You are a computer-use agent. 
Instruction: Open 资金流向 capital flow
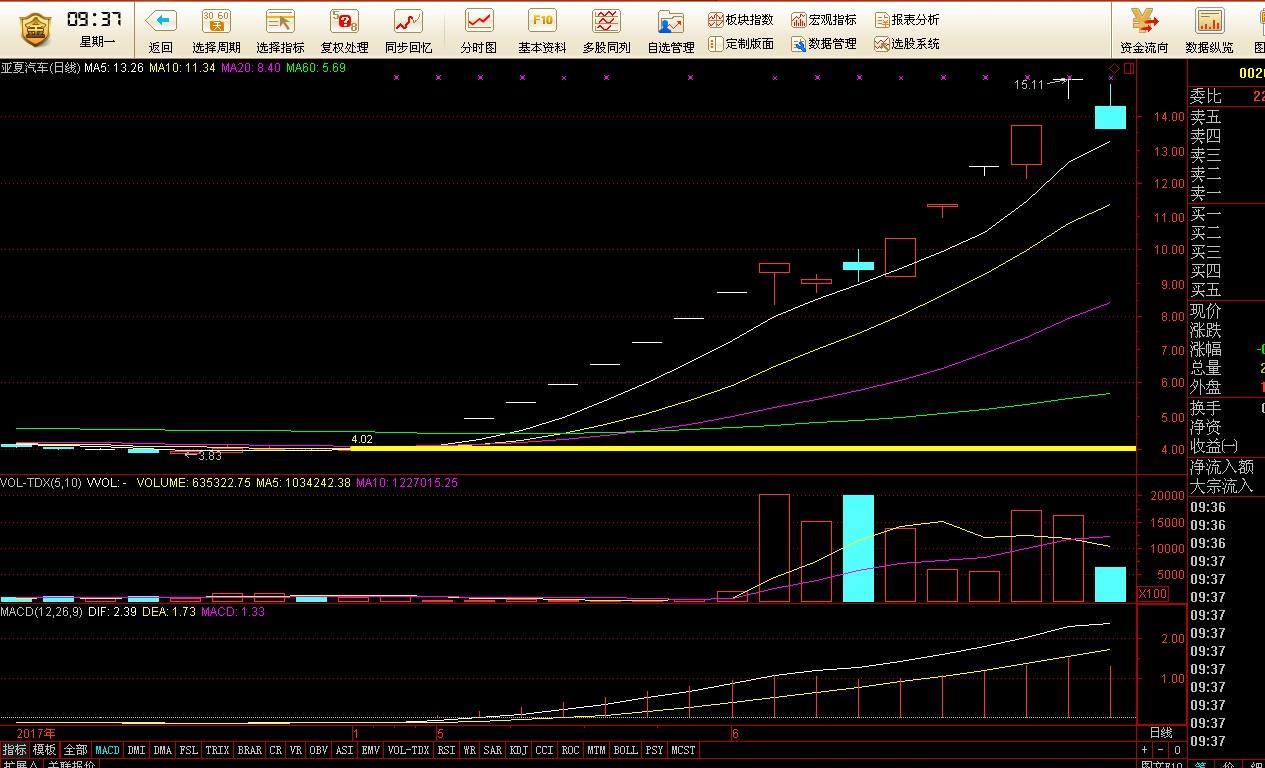click(x=1144, y=29)
